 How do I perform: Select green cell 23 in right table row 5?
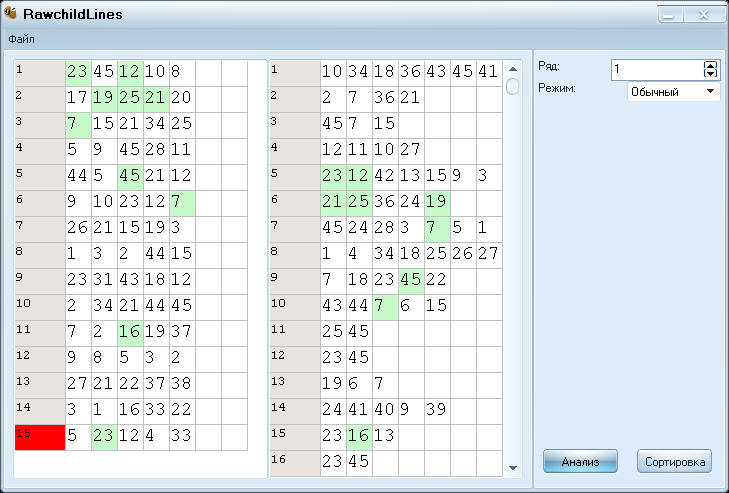coord(333,177)
